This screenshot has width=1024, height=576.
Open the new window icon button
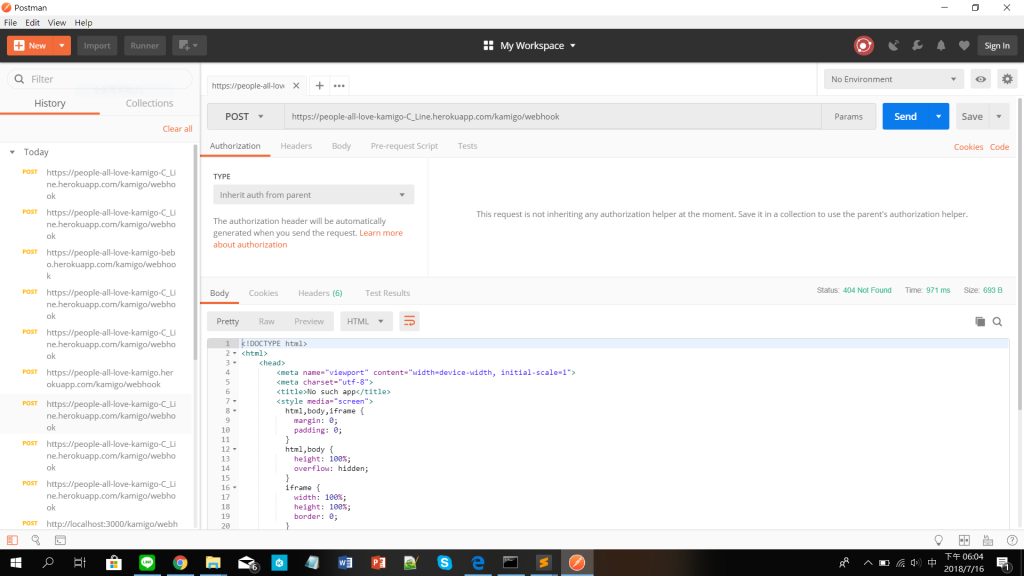189,46
